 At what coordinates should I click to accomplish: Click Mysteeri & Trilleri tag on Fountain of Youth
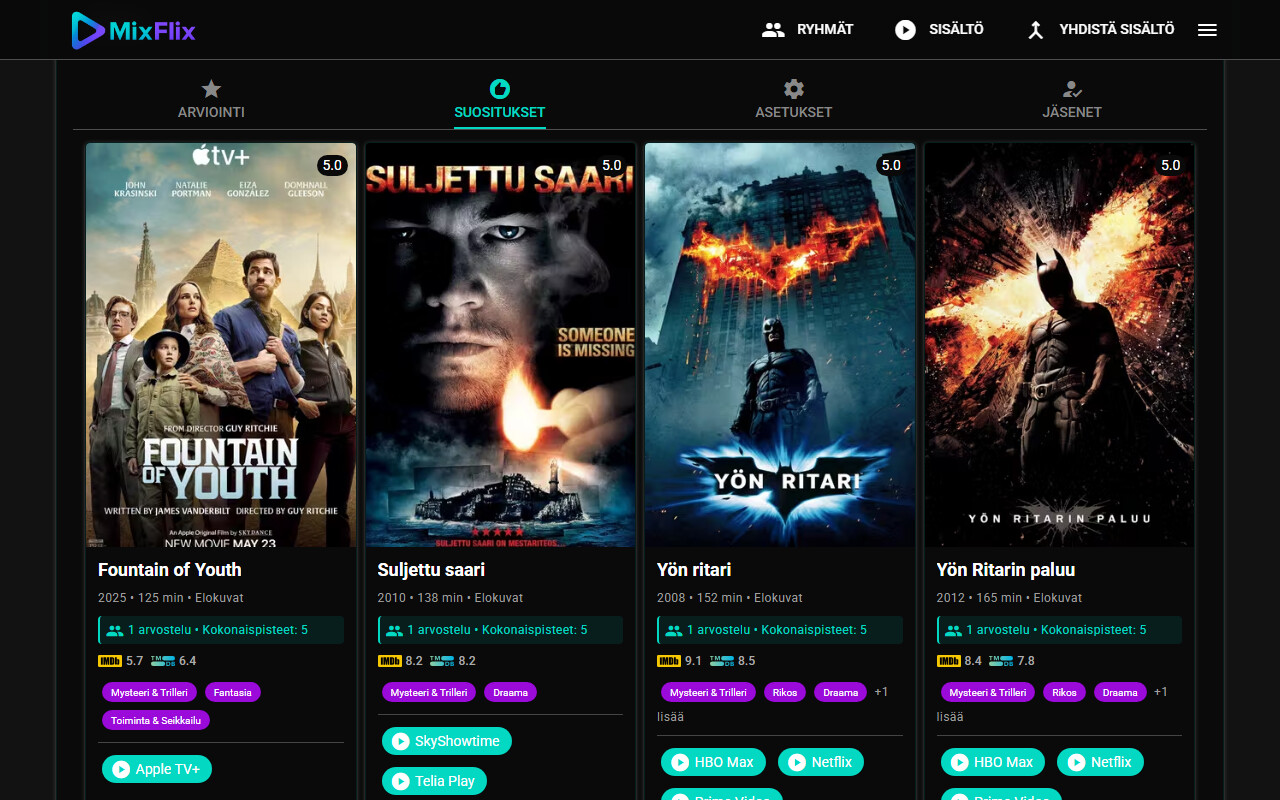pos(150,692)
